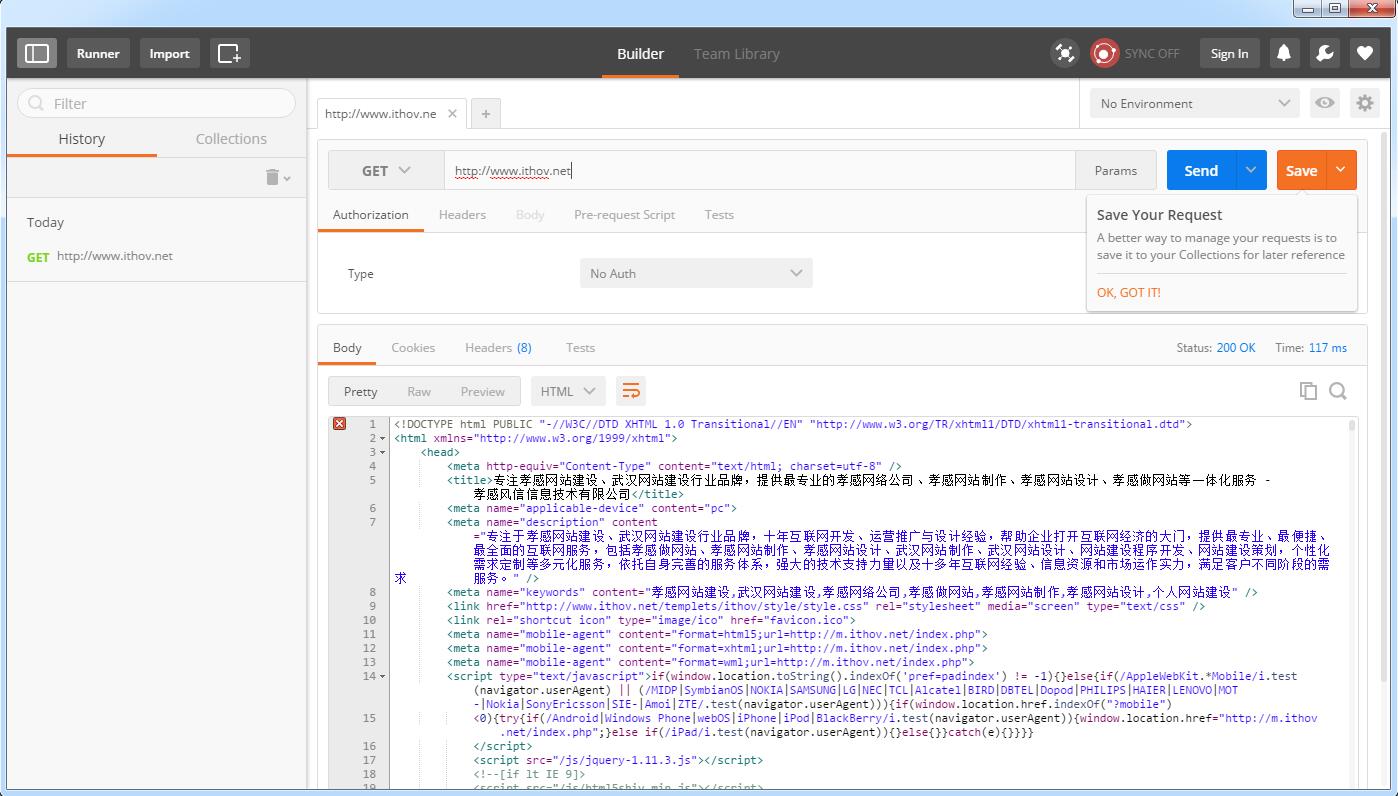Click the request URL input field
1398x796 pixels.
point(700,170)
